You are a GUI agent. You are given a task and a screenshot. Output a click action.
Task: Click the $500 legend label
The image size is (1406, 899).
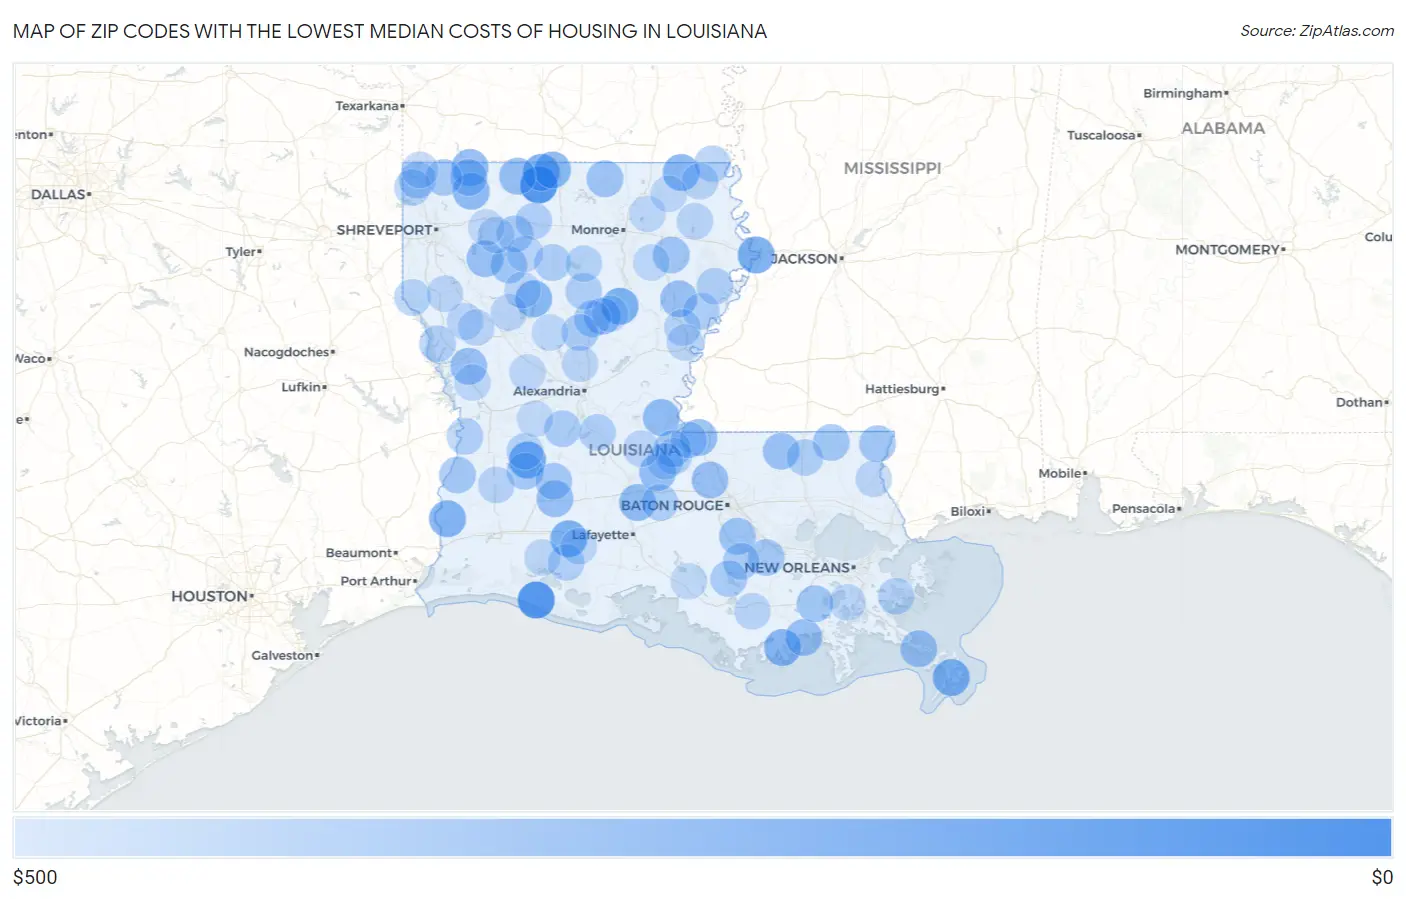pyautogui.click(x=35, y=877)
